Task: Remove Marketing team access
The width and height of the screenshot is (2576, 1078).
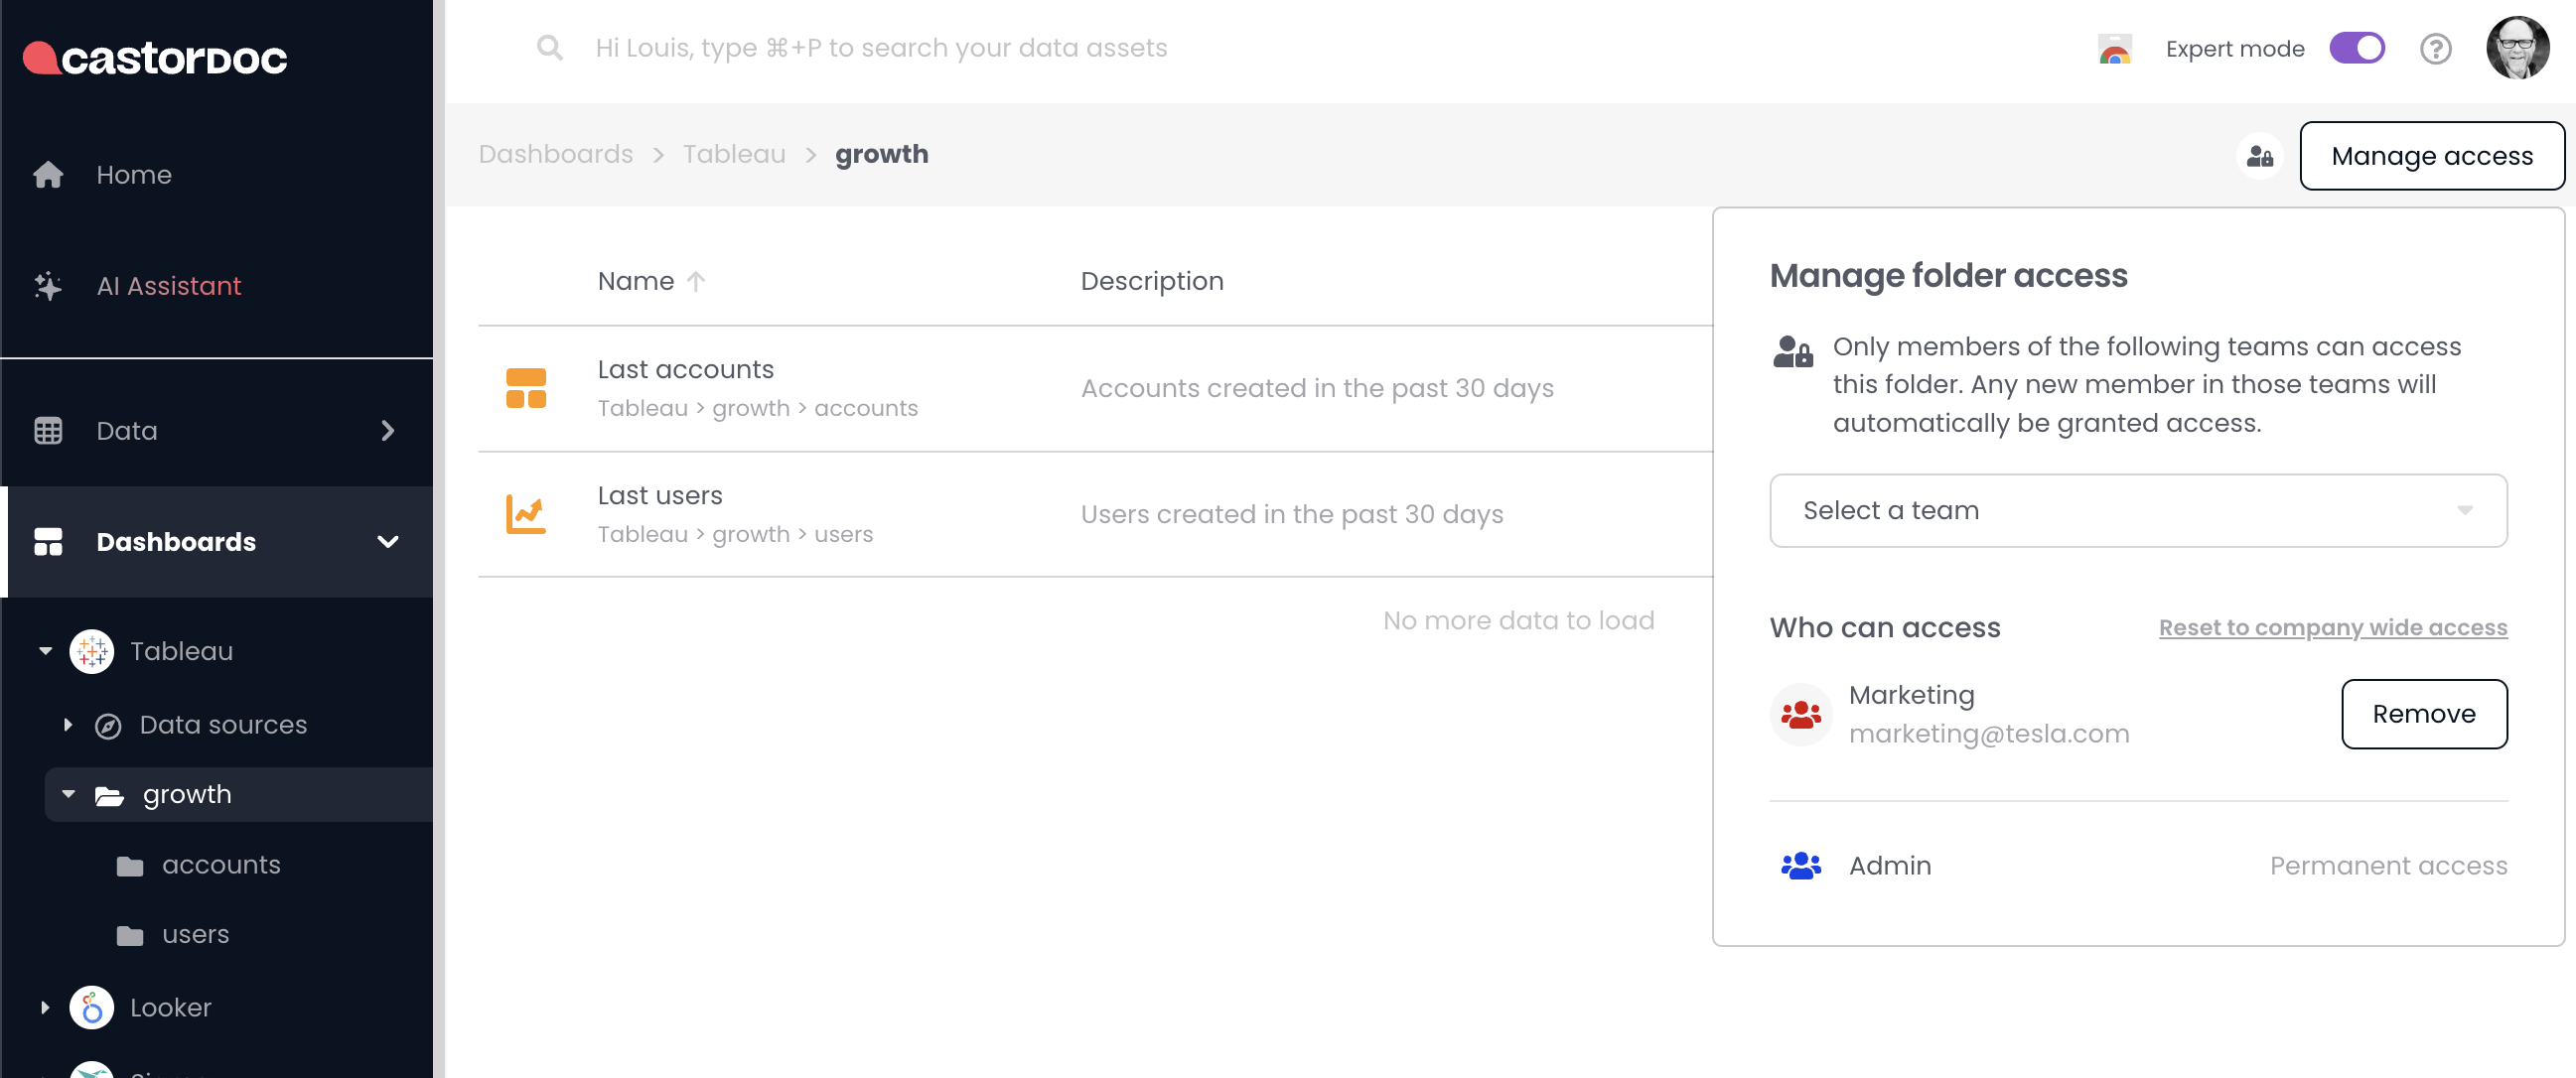Action: click(x=2423, y=714)
